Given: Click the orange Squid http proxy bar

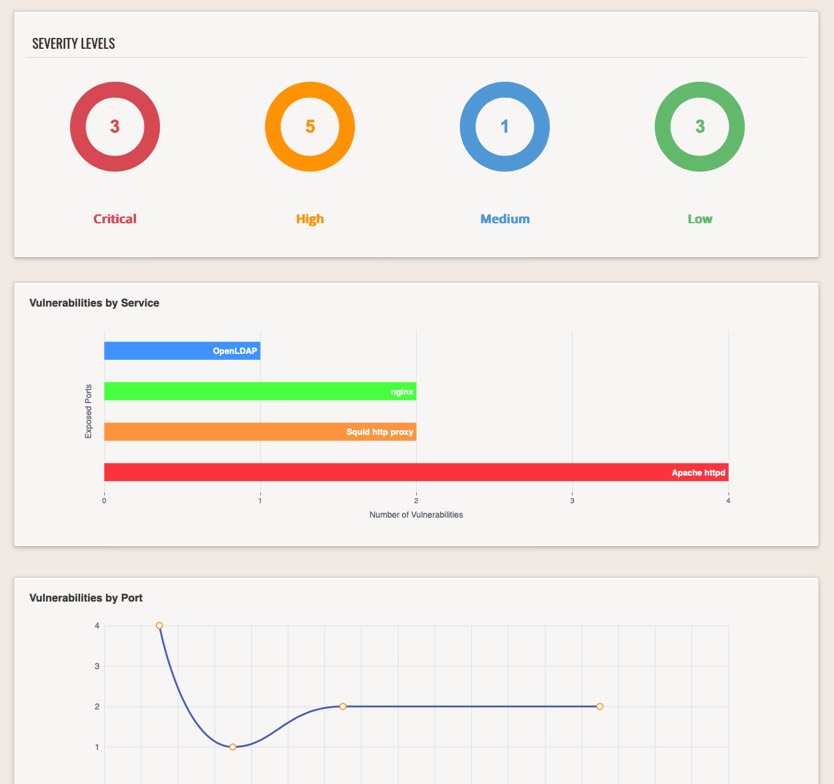Looking at the screenshot, I should (x=260, y=432).
